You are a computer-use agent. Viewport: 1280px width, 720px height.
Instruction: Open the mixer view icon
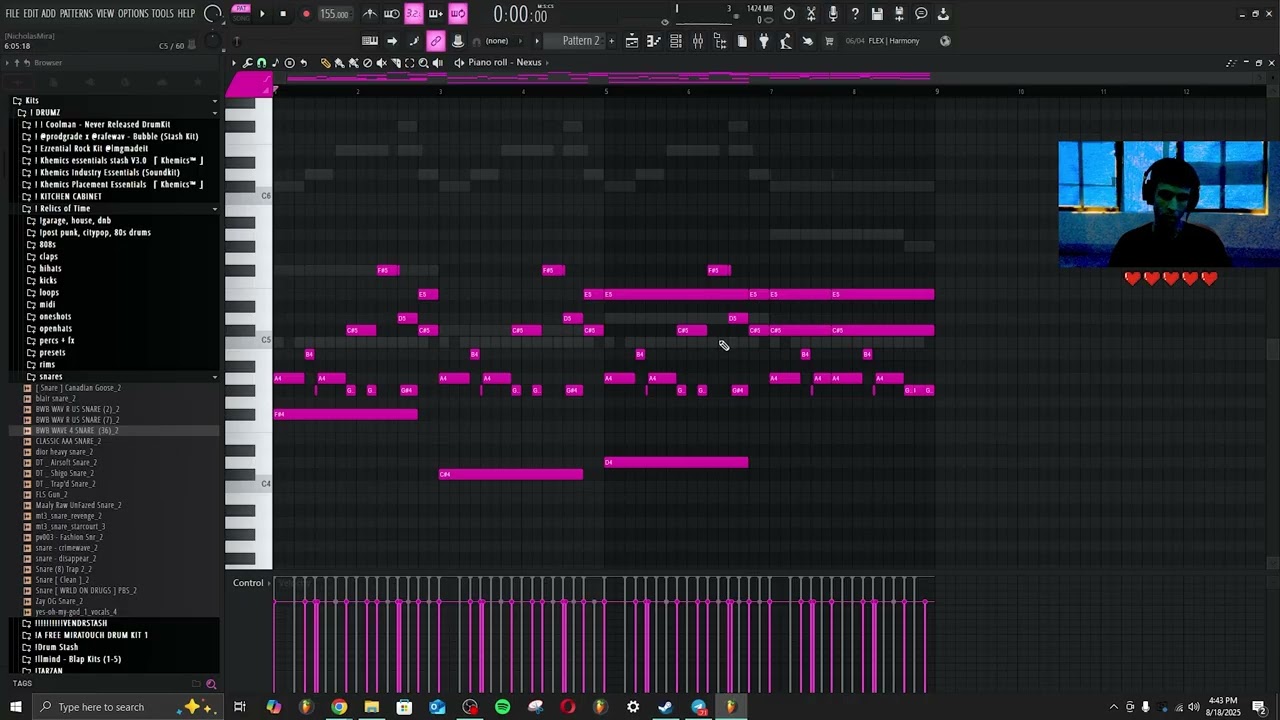pos(698,41)
